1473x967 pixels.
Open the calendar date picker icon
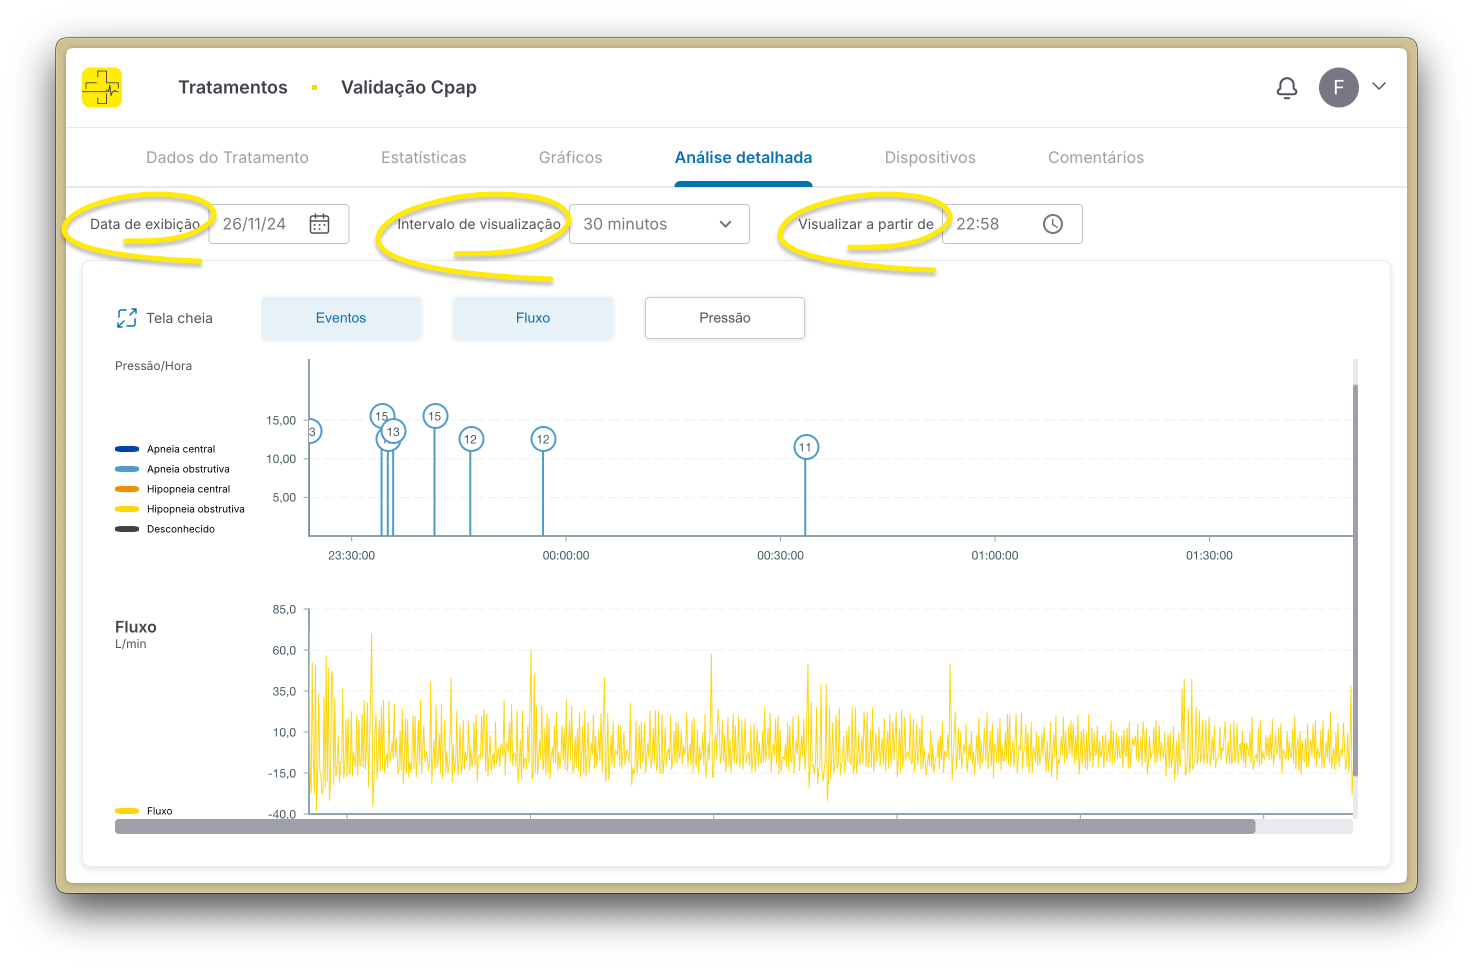point(319,224)
